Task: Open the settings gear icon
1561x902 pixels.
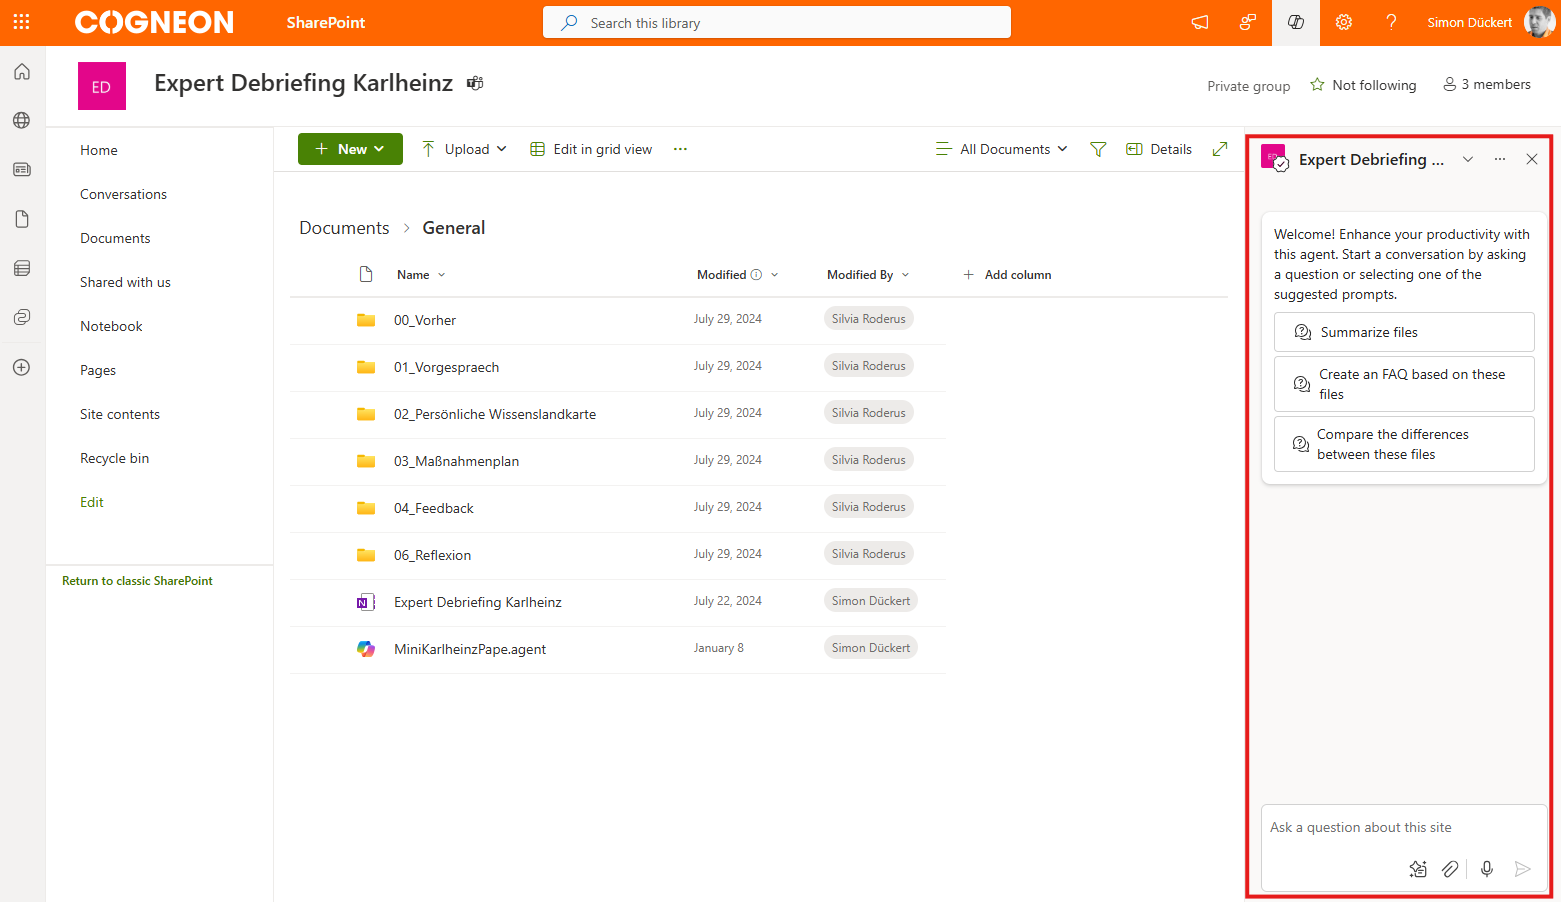Action: coord(1343,22)
